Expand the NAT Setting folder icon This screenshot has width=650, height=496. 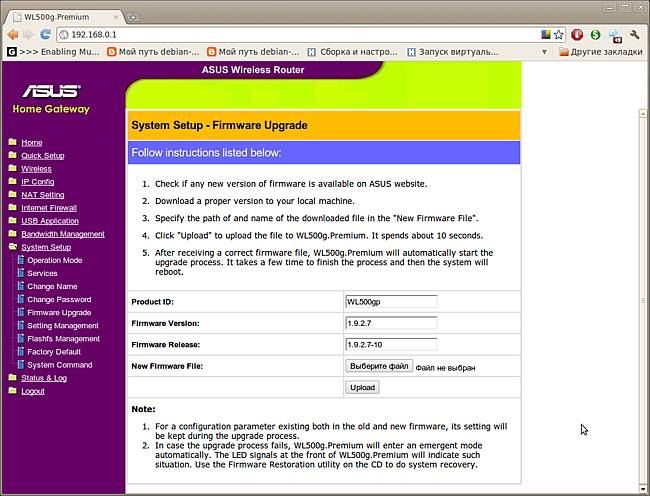(12, 195)
